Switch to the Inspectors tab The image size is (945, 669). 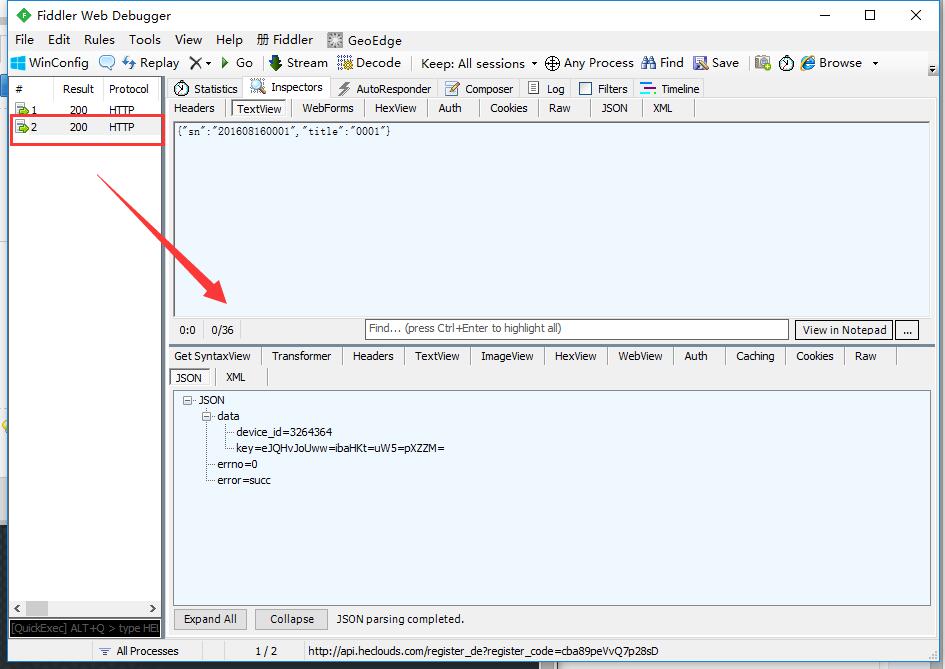coord(287,87)
